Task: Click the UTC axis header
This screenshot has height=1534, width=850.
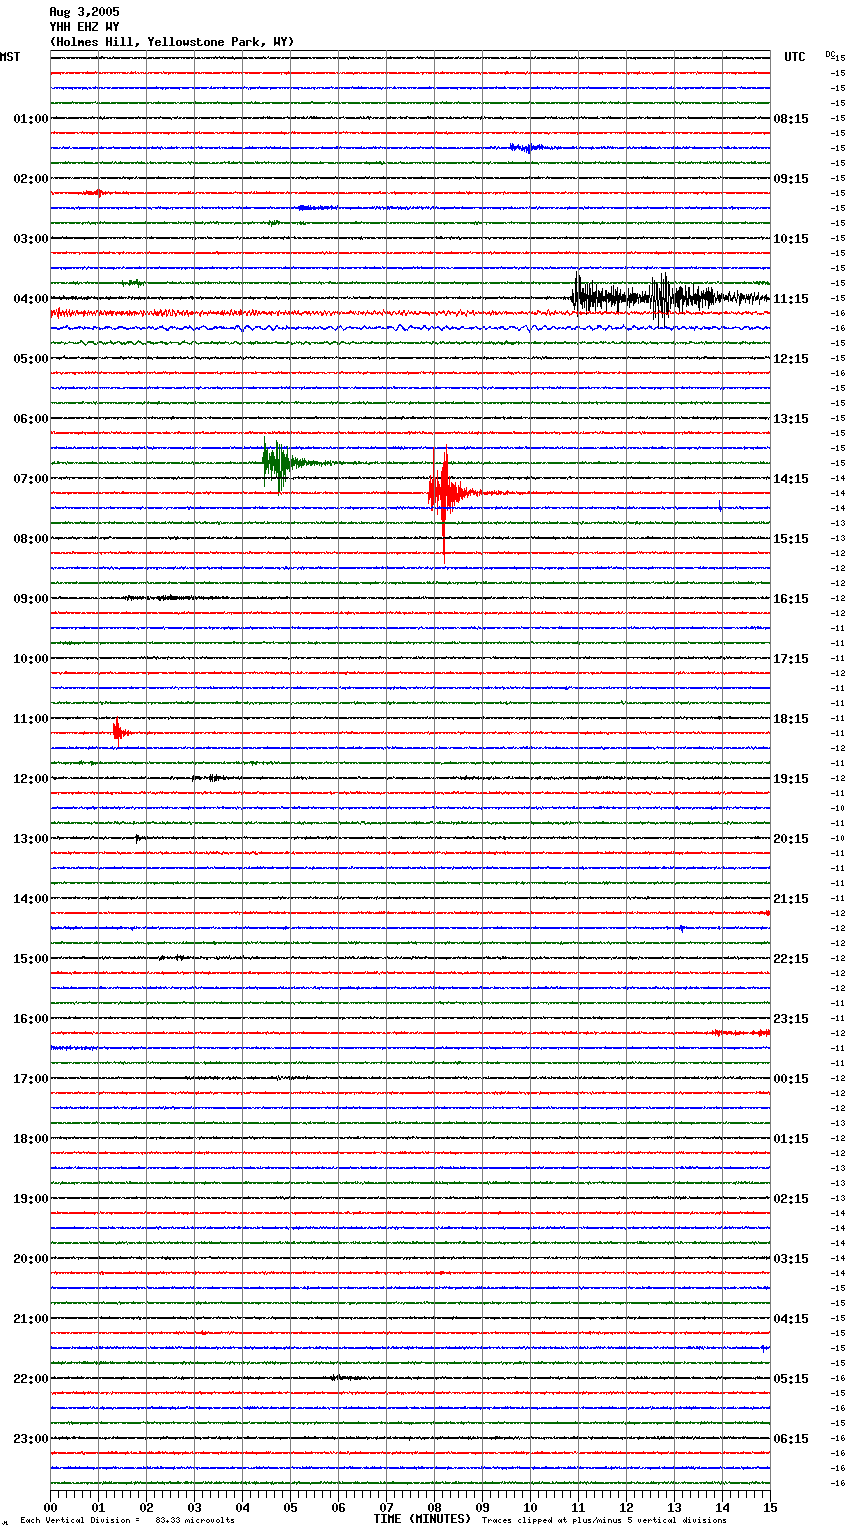Action: coord(795,57)
